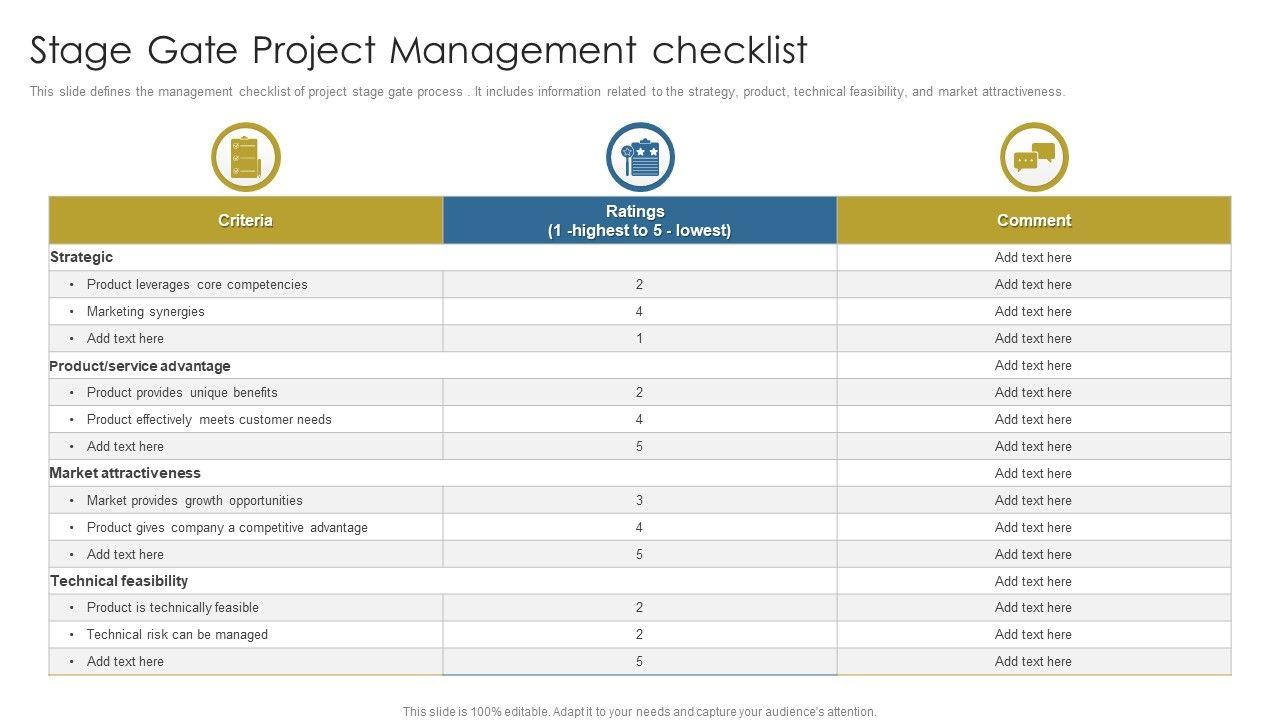Select 'Product provides unique benefits' text

[182, 393]
